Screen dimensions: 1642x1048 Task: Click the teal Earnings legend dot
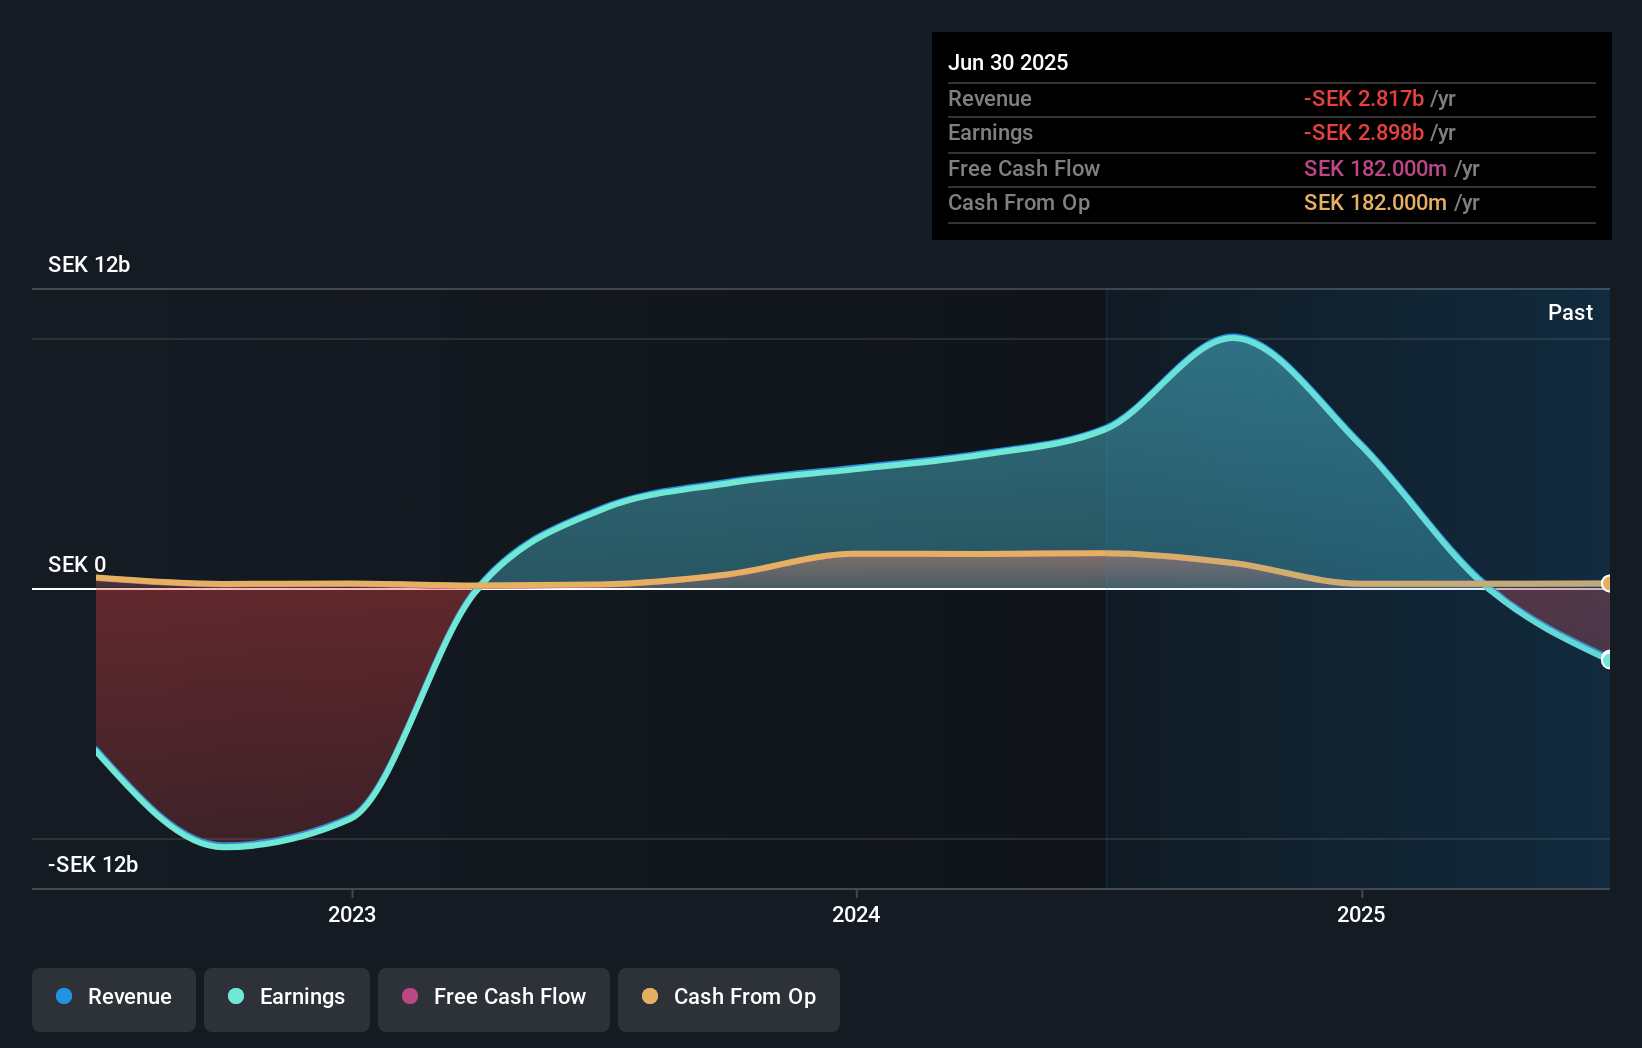[236, 996]
